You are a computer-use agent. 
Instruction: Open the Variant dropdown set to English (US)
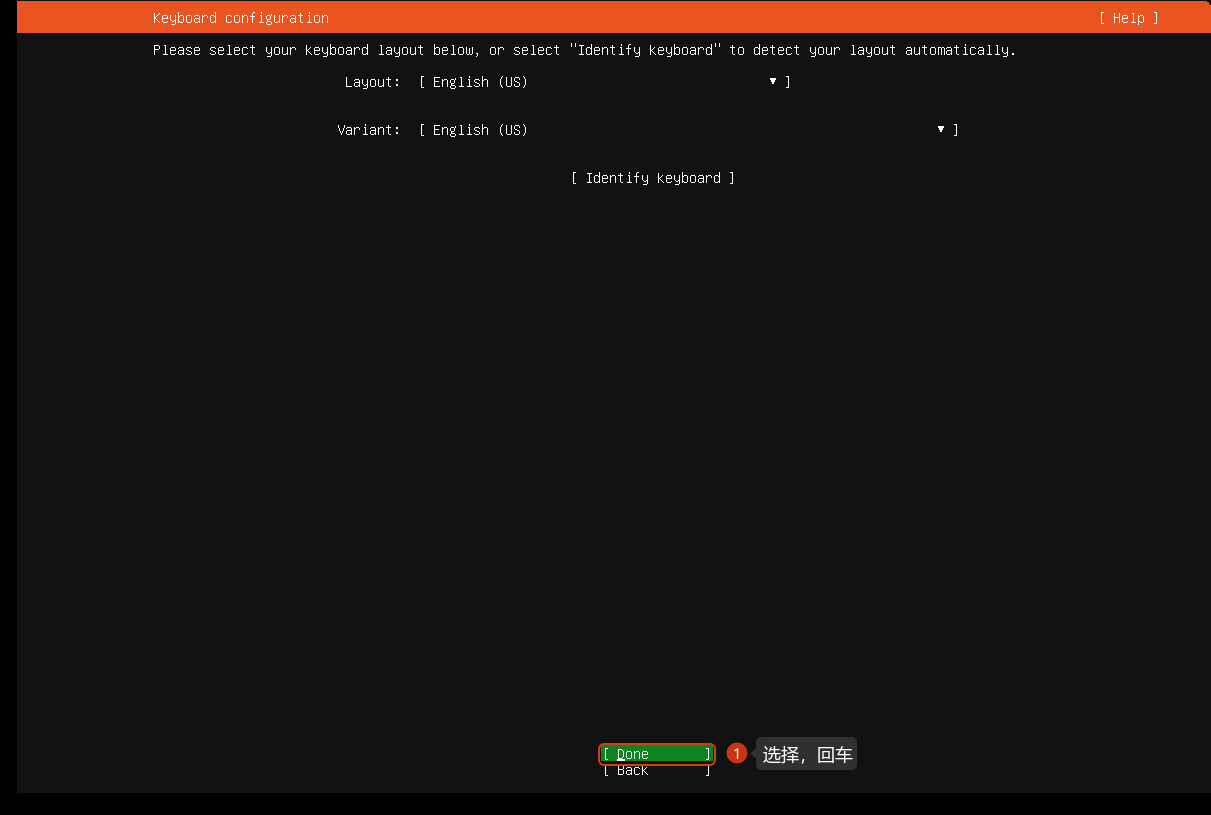(689, 130)
